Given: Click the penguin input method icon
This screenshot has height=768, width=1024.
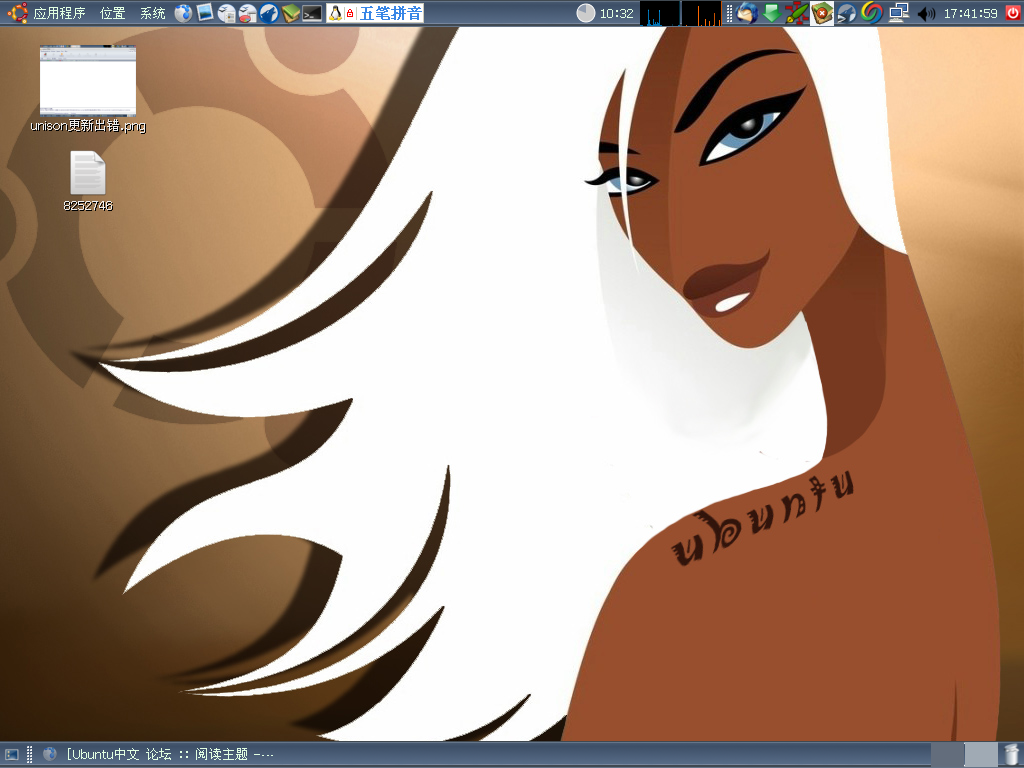Looking at the screenshot, I should tap(335, 13).
